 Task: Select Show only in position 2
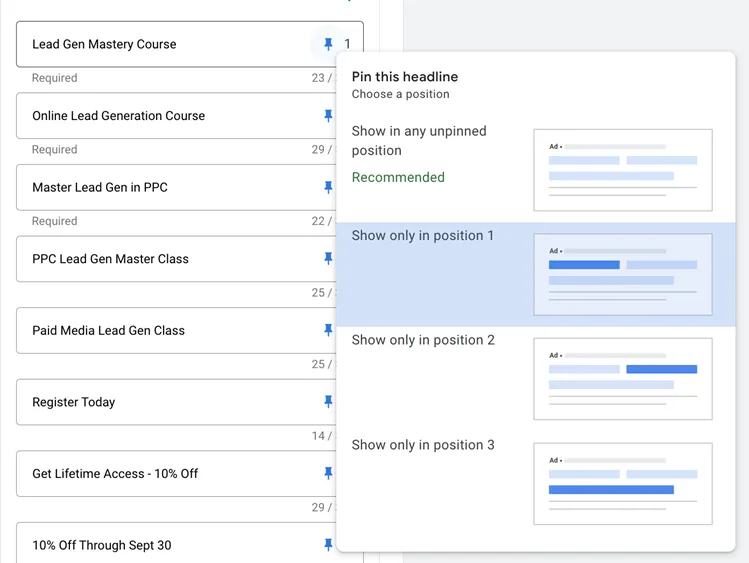(535, 379)
